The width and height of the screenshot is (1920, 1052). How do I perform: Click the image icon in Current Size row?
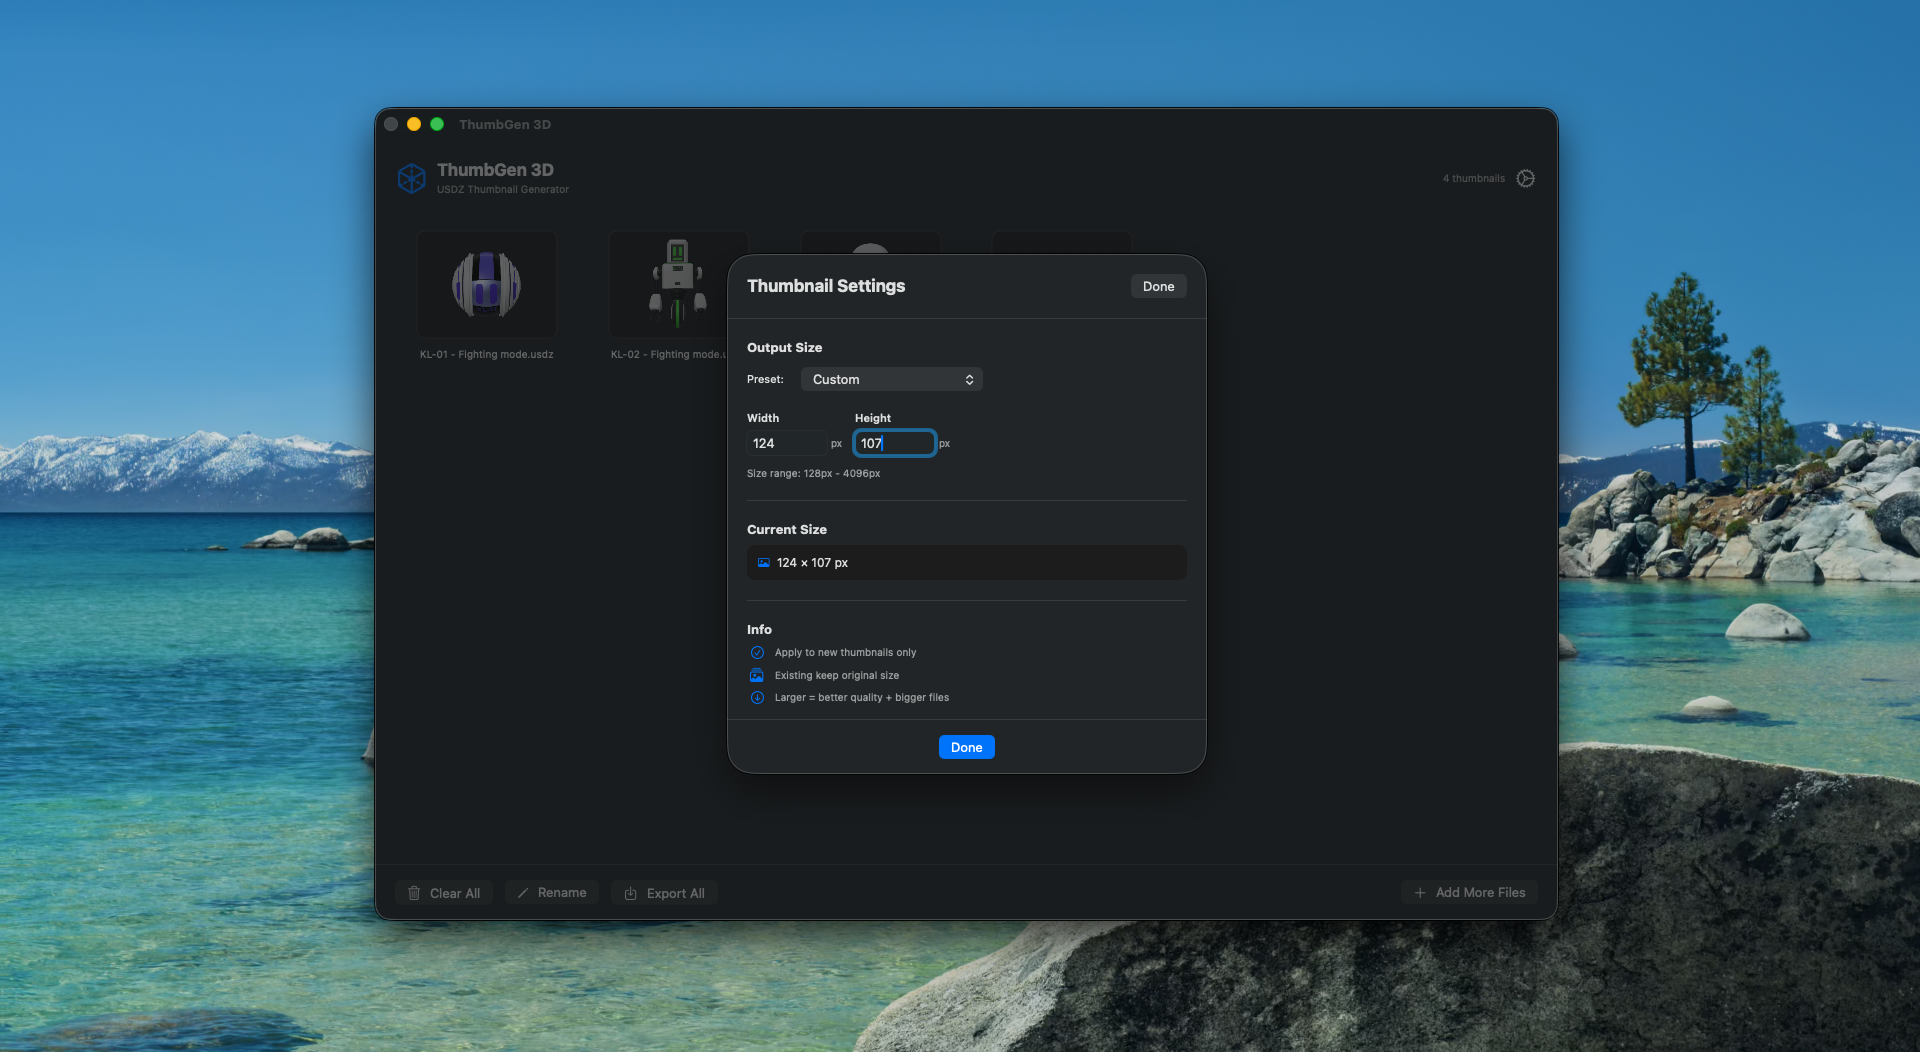click(763, 563)
